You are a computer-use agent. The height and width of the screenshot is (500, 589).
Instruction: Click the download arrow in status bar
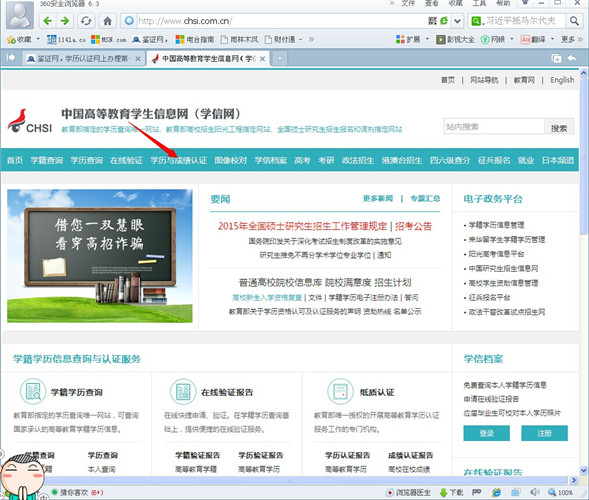444,492
